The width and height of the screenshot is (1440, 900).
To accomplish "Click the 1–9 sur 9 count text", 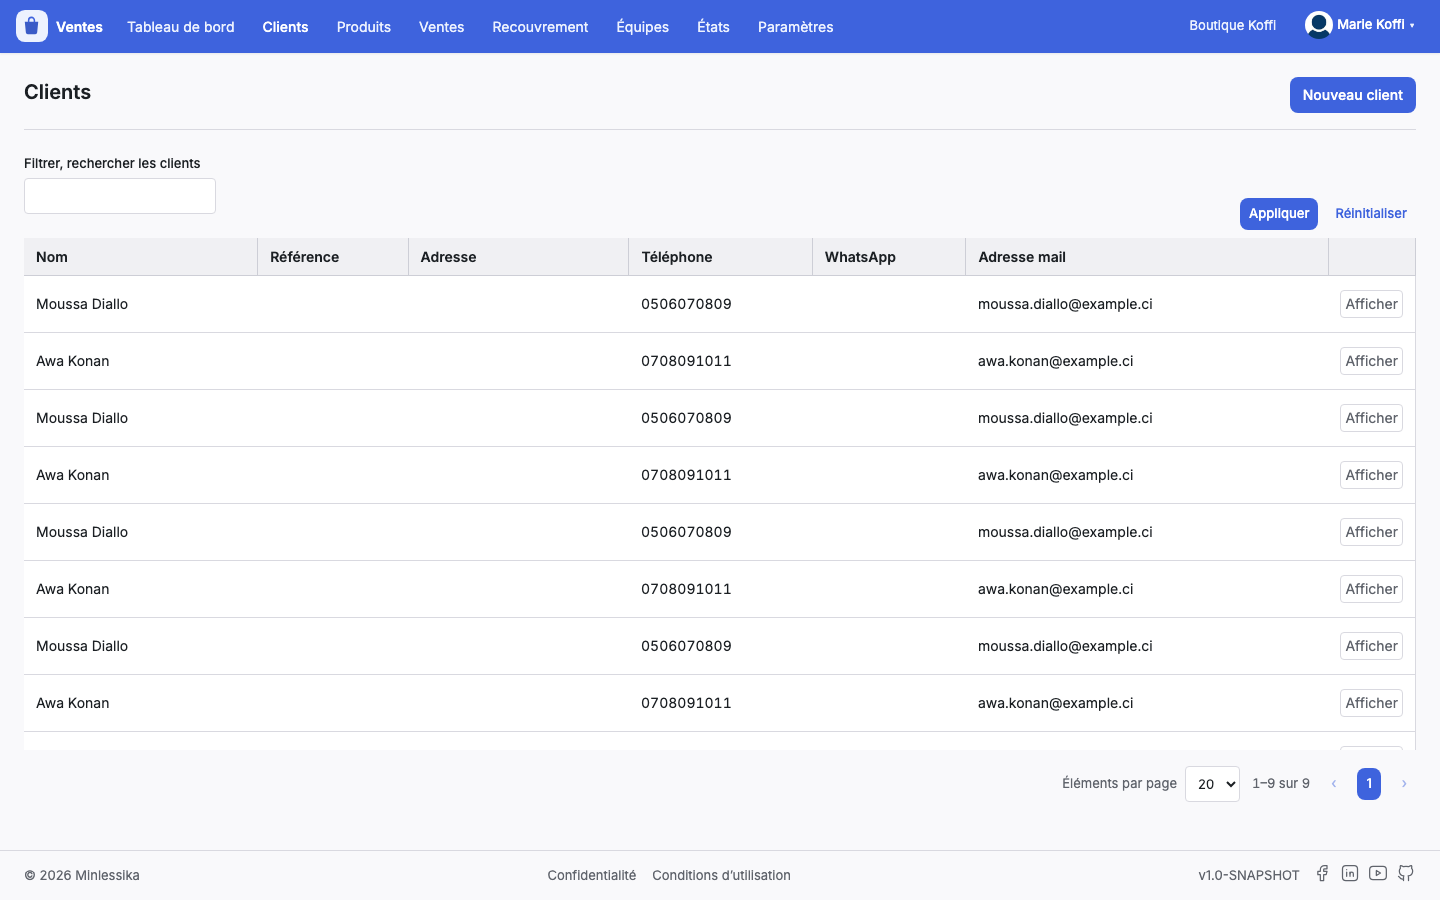I will click(1281, 783).
